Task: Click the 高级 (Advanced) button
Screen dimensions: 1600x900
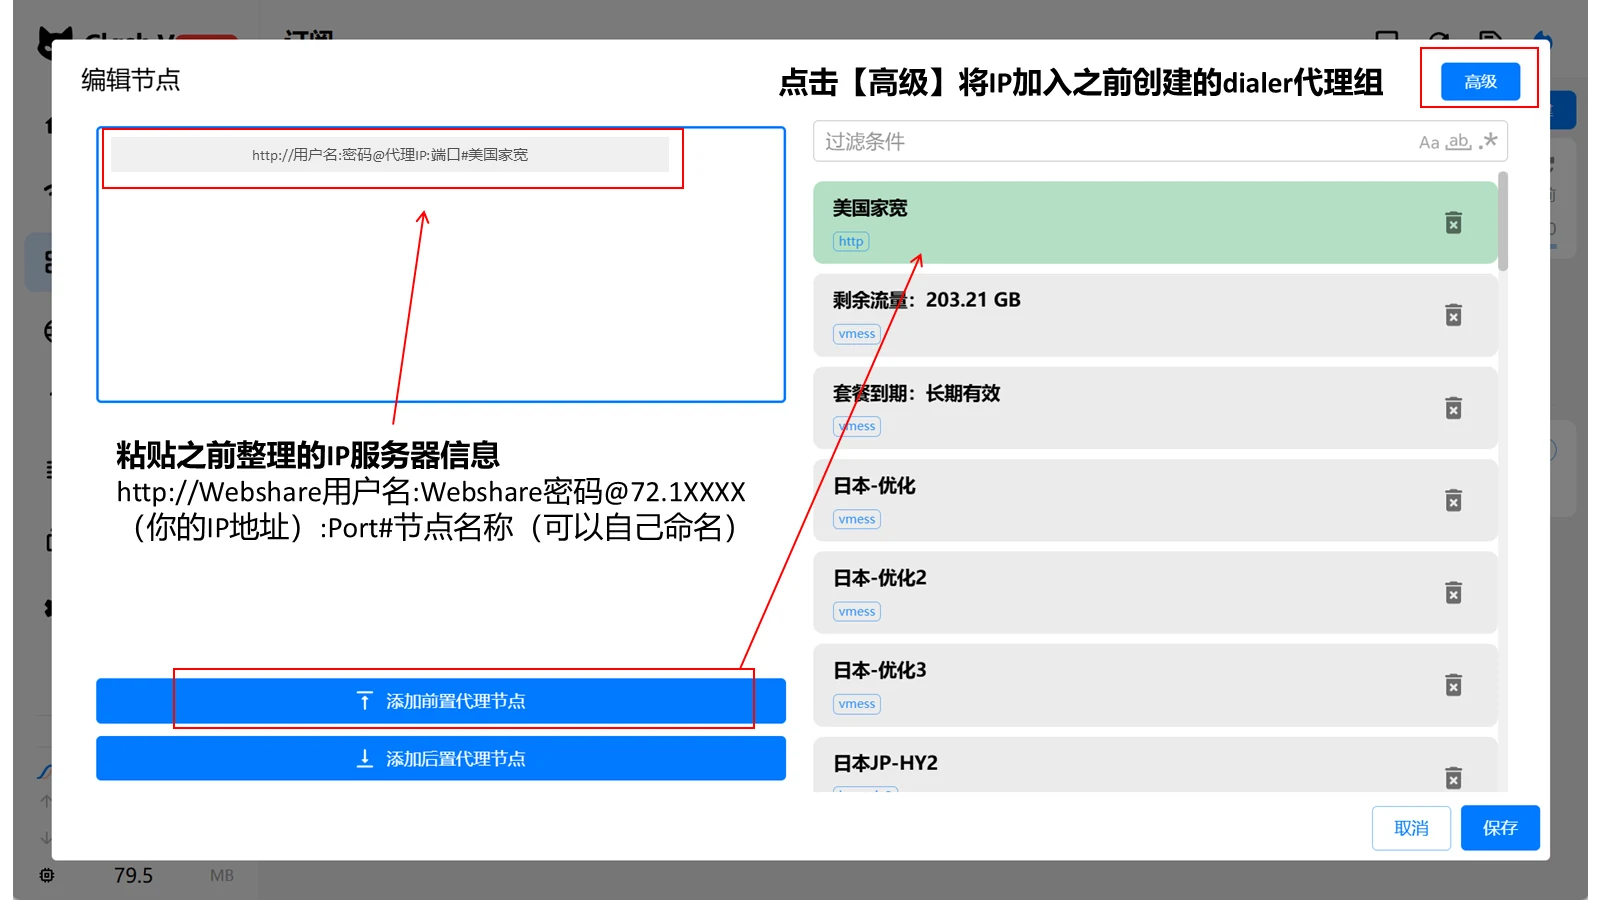Action: pos(1480,81)
